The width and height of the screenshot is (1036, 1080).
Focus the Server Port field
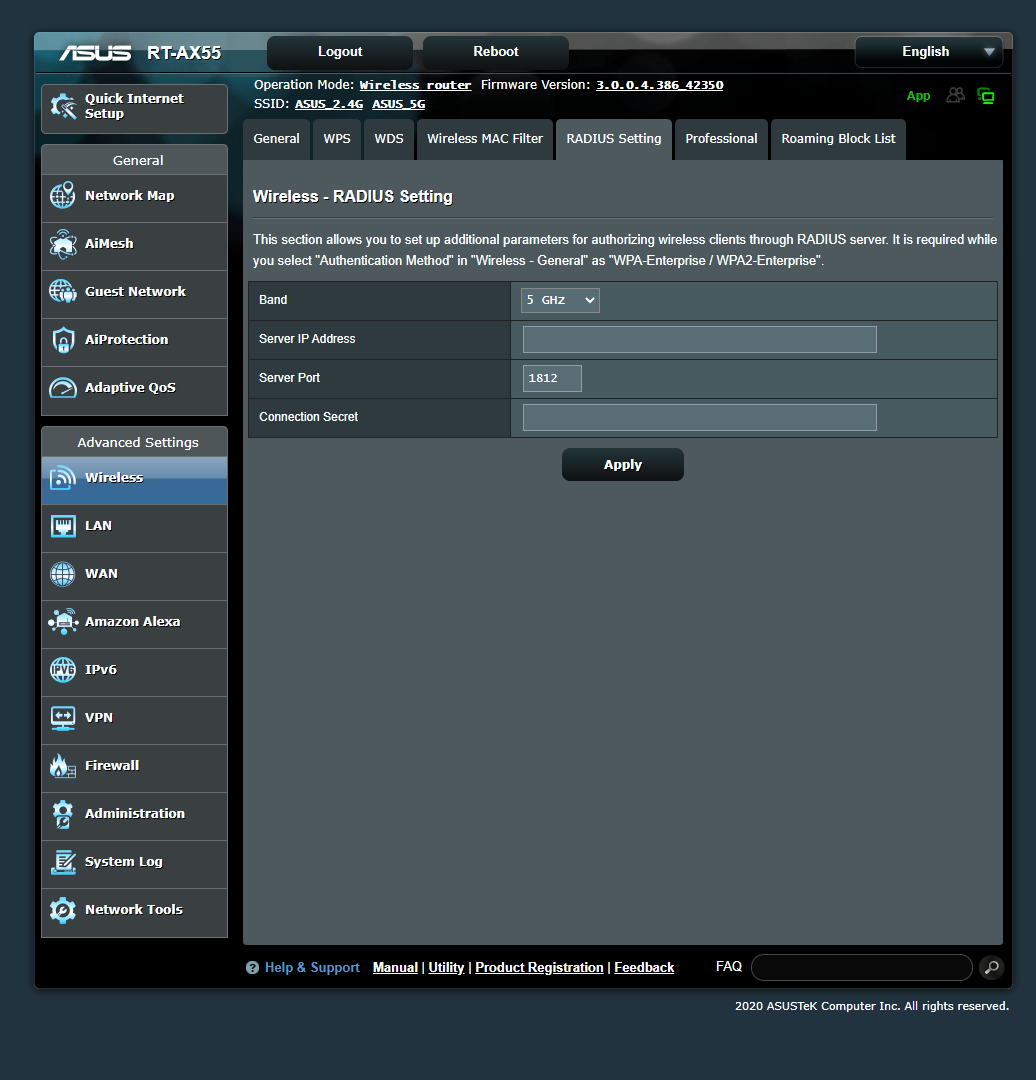[552, 378]
